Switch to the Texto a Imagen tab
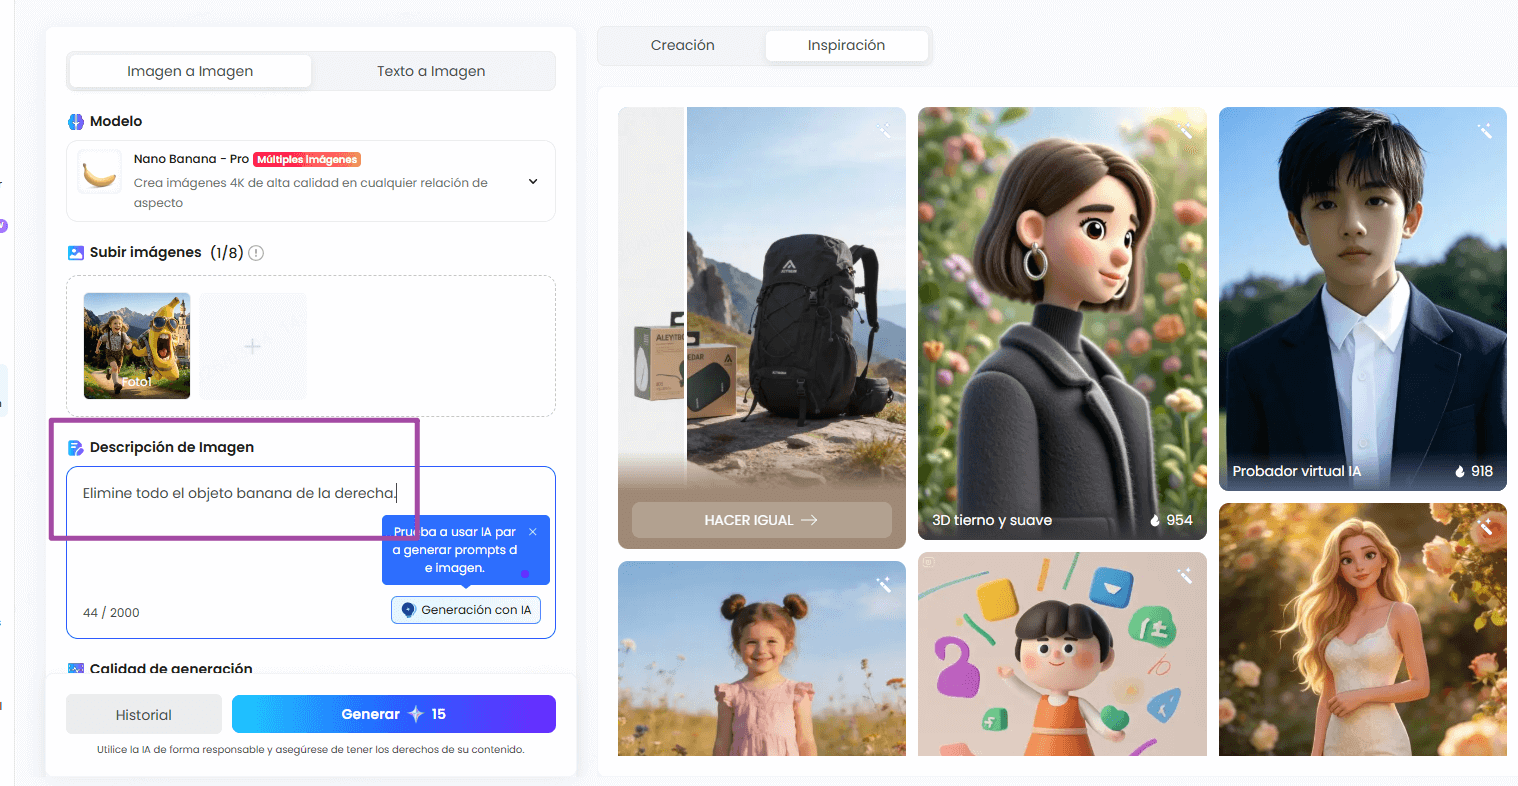This screenshot has width=1518, height=786. pyautogui.click(x=431, y=70)
